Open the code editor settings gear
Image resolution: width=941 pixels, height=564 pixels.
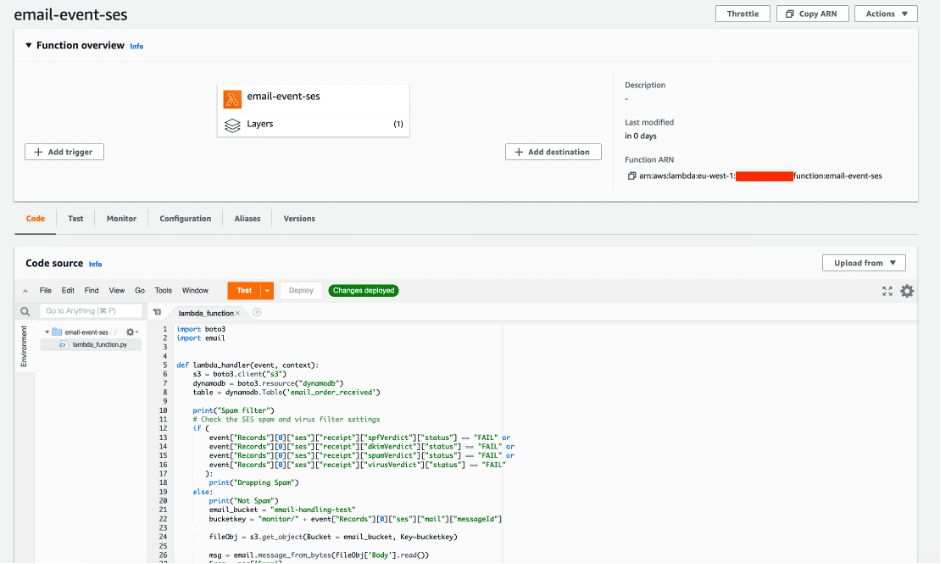pyautogui.click(x=907, y=291)
